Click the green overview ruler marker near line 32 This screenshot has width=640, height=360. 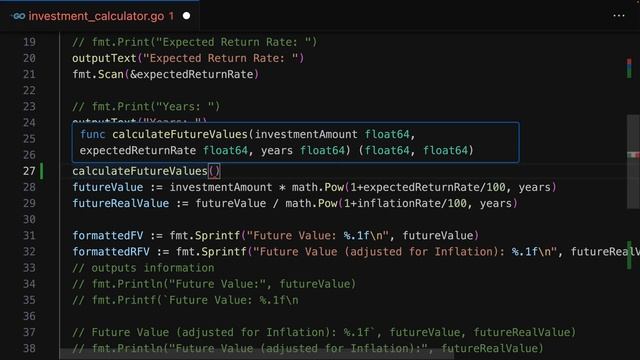[629, 255]
